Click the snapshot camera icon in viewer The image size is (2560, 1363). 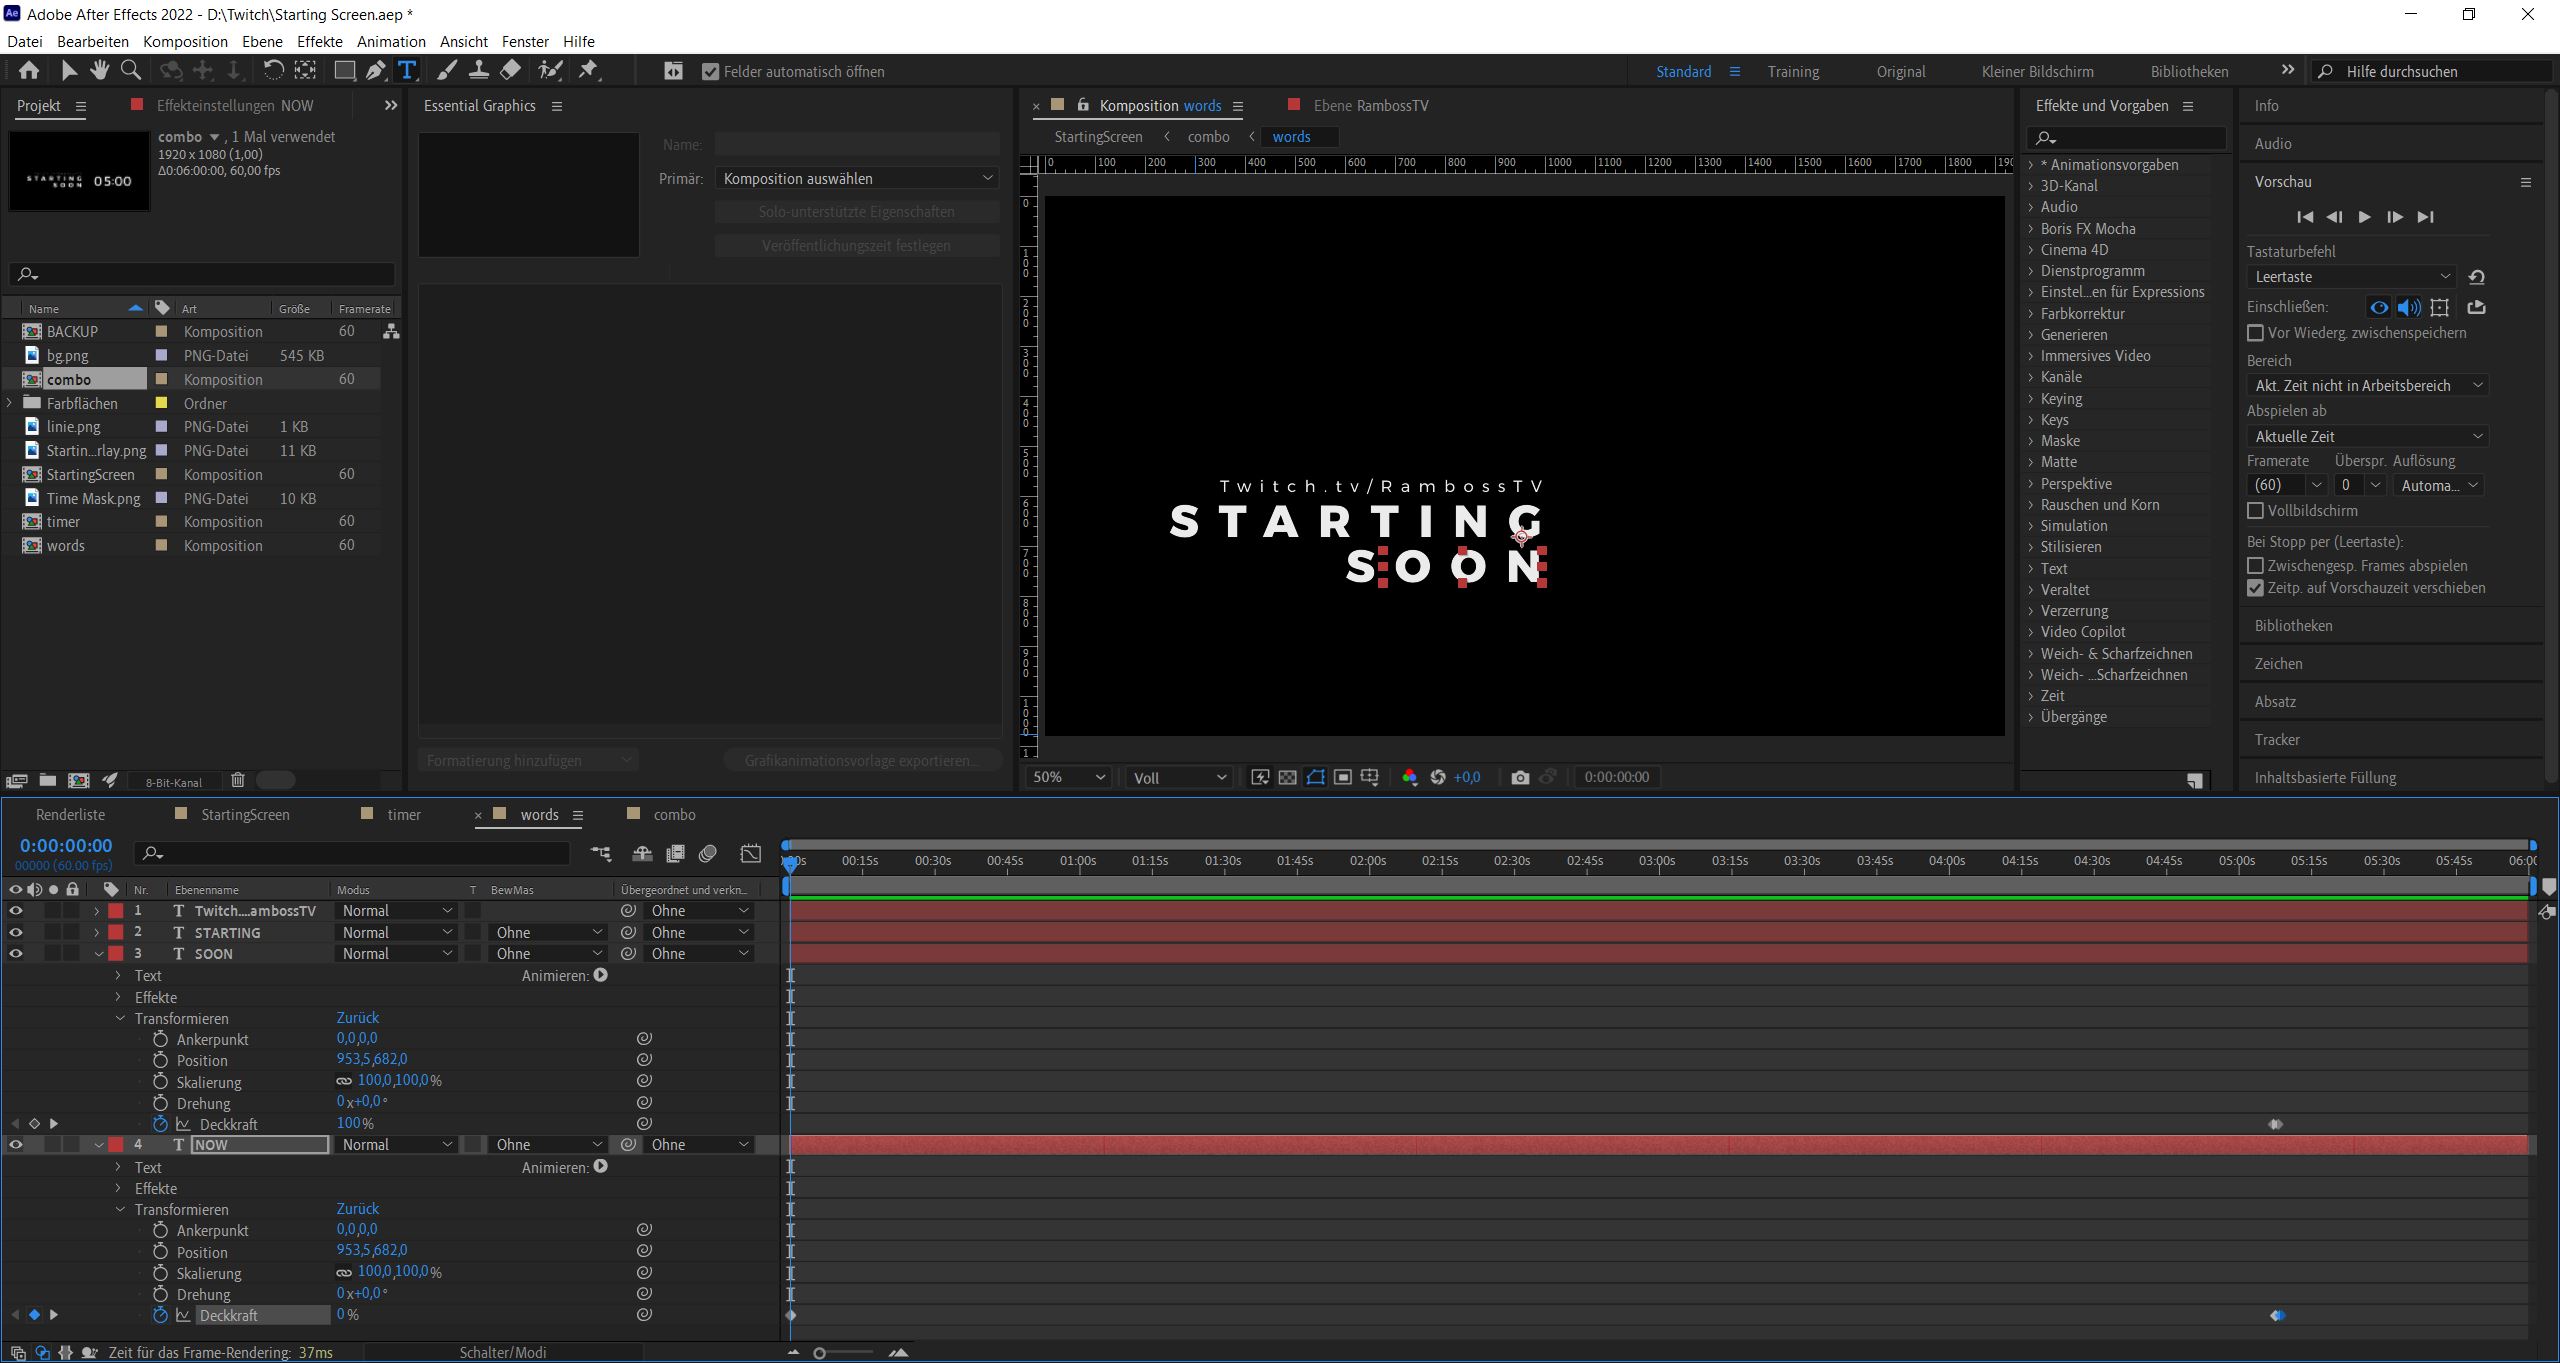tap(1520, 777)
